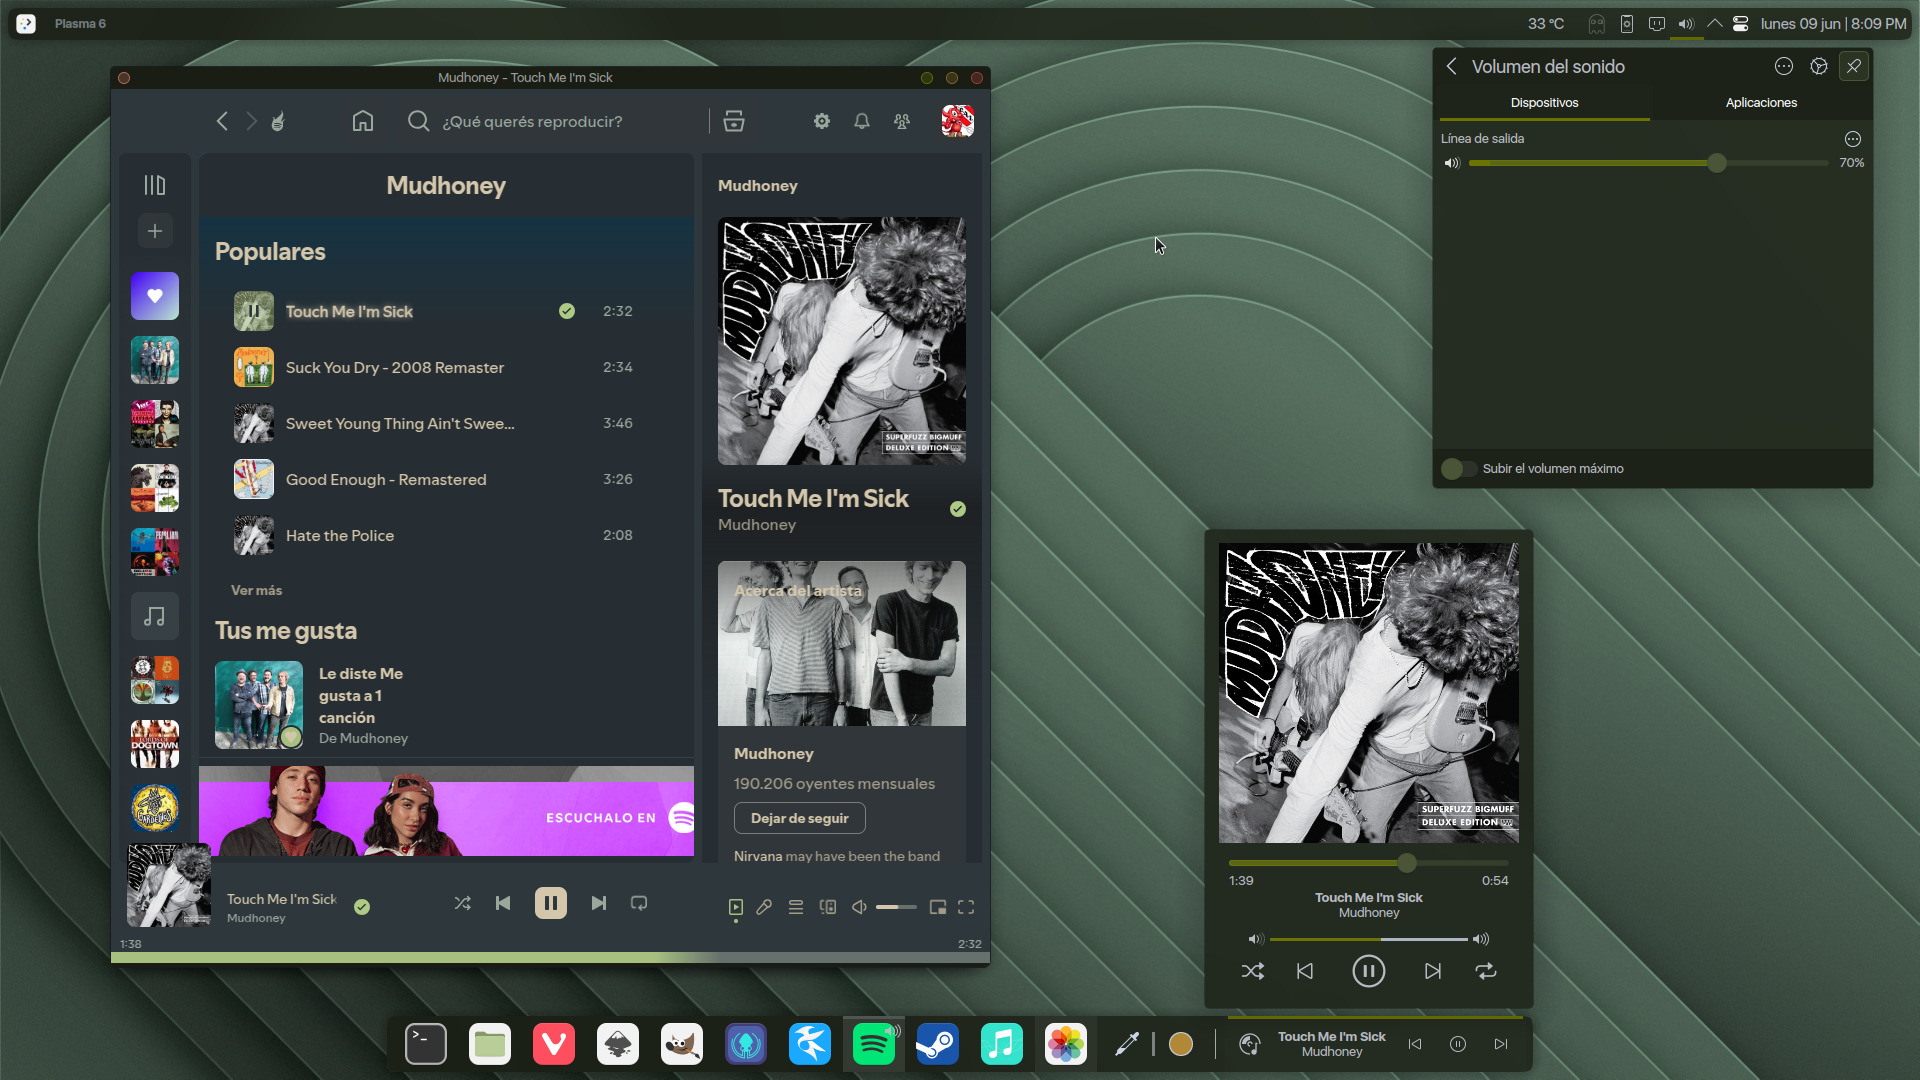Screen dimensions: 1920x1080
Task: Click Dejar de seguir button
Action: pyautogui.click(x=800, y=818)
